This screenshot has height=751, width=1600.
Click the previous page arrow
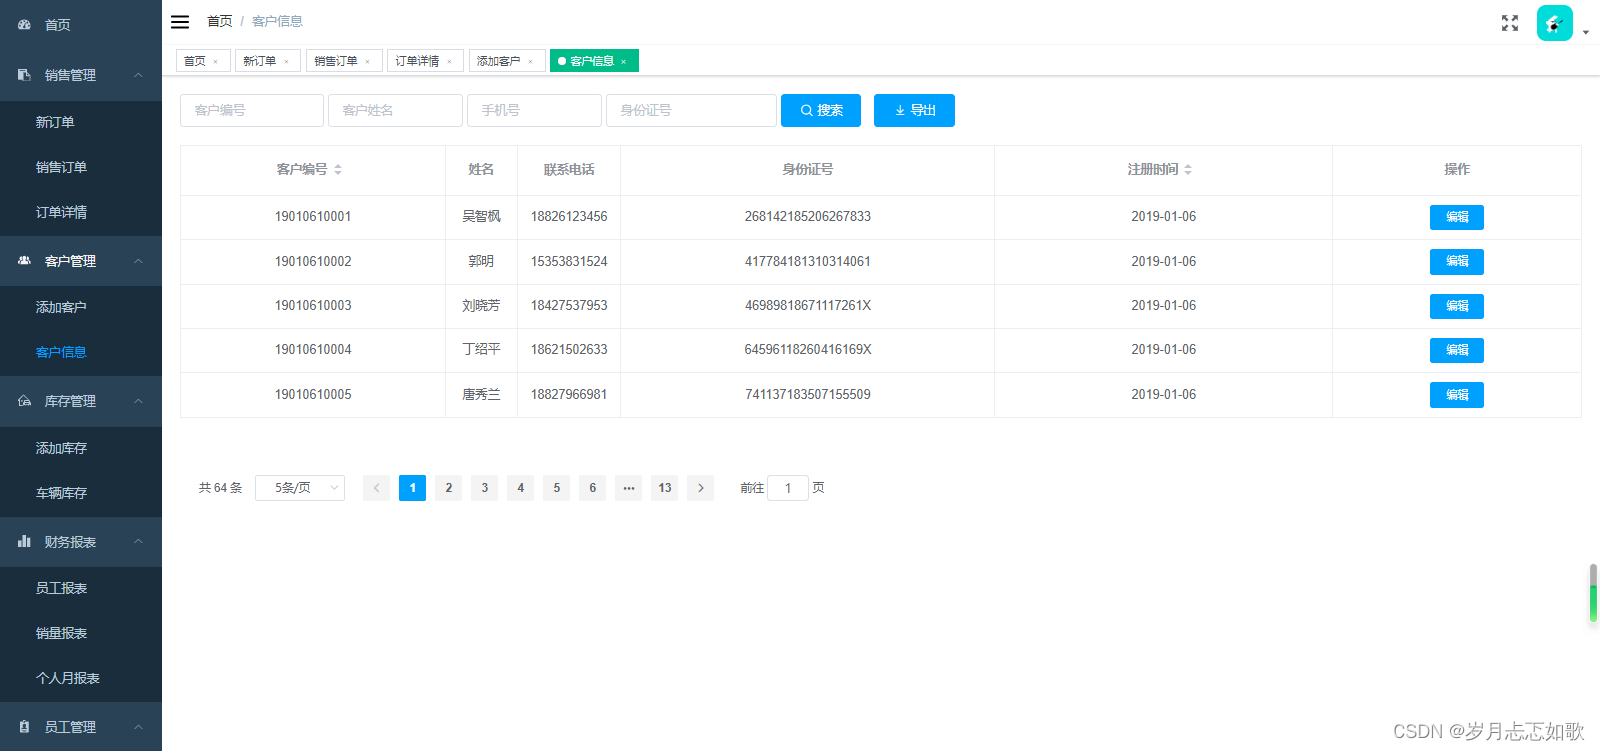(377, 488)
